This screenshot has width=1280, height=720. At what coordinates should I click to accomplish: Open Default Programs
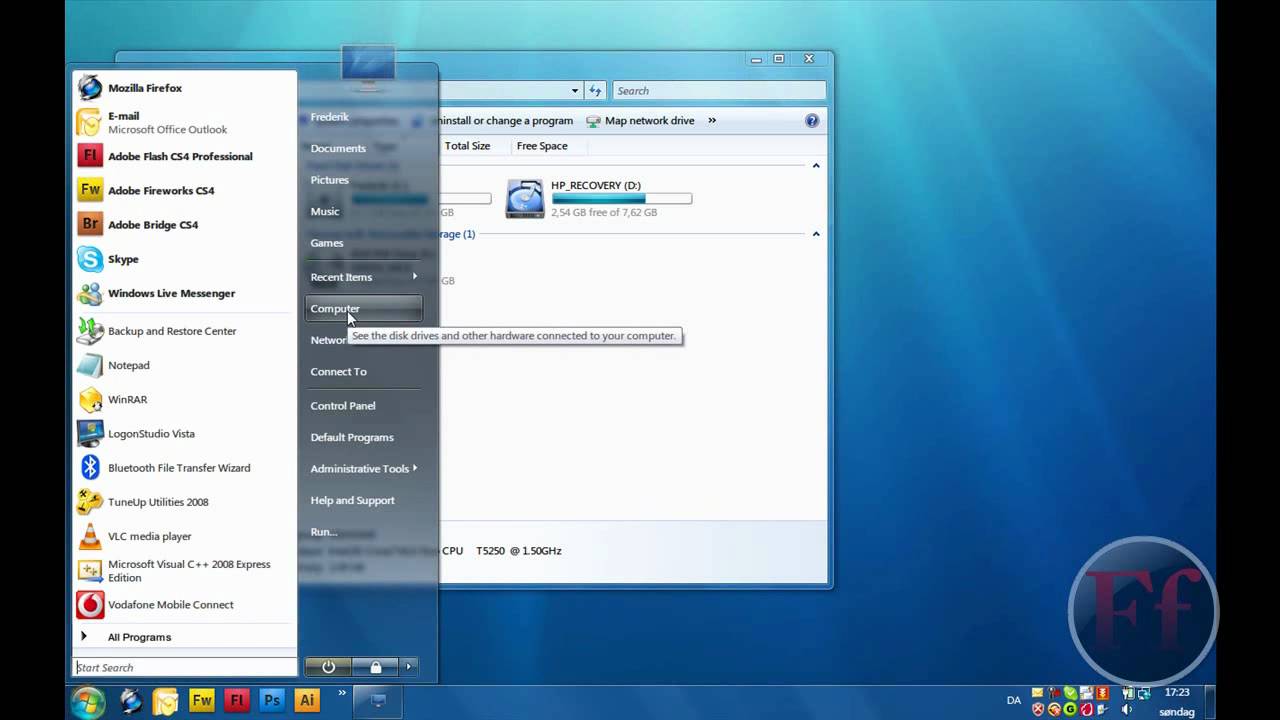pos(364,437)
